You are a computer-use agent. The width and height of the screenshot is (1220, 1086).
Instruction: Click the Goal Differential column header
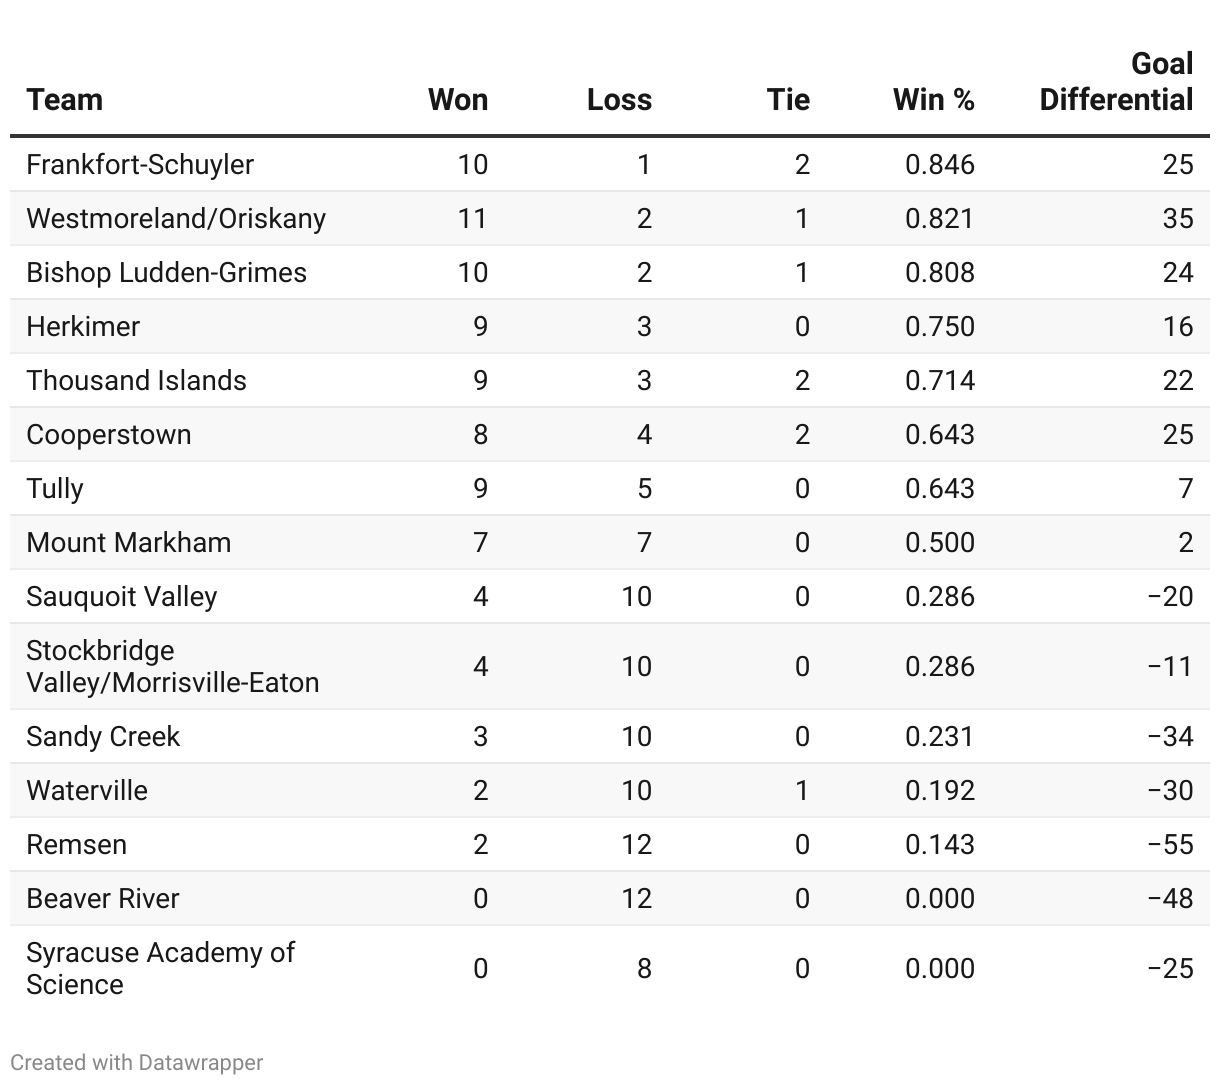click(1117, 82)
